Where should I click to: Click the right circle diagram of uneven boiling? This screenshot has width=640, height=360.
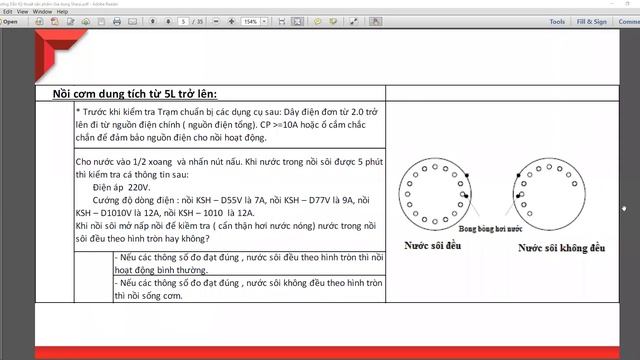click(549, 194)
